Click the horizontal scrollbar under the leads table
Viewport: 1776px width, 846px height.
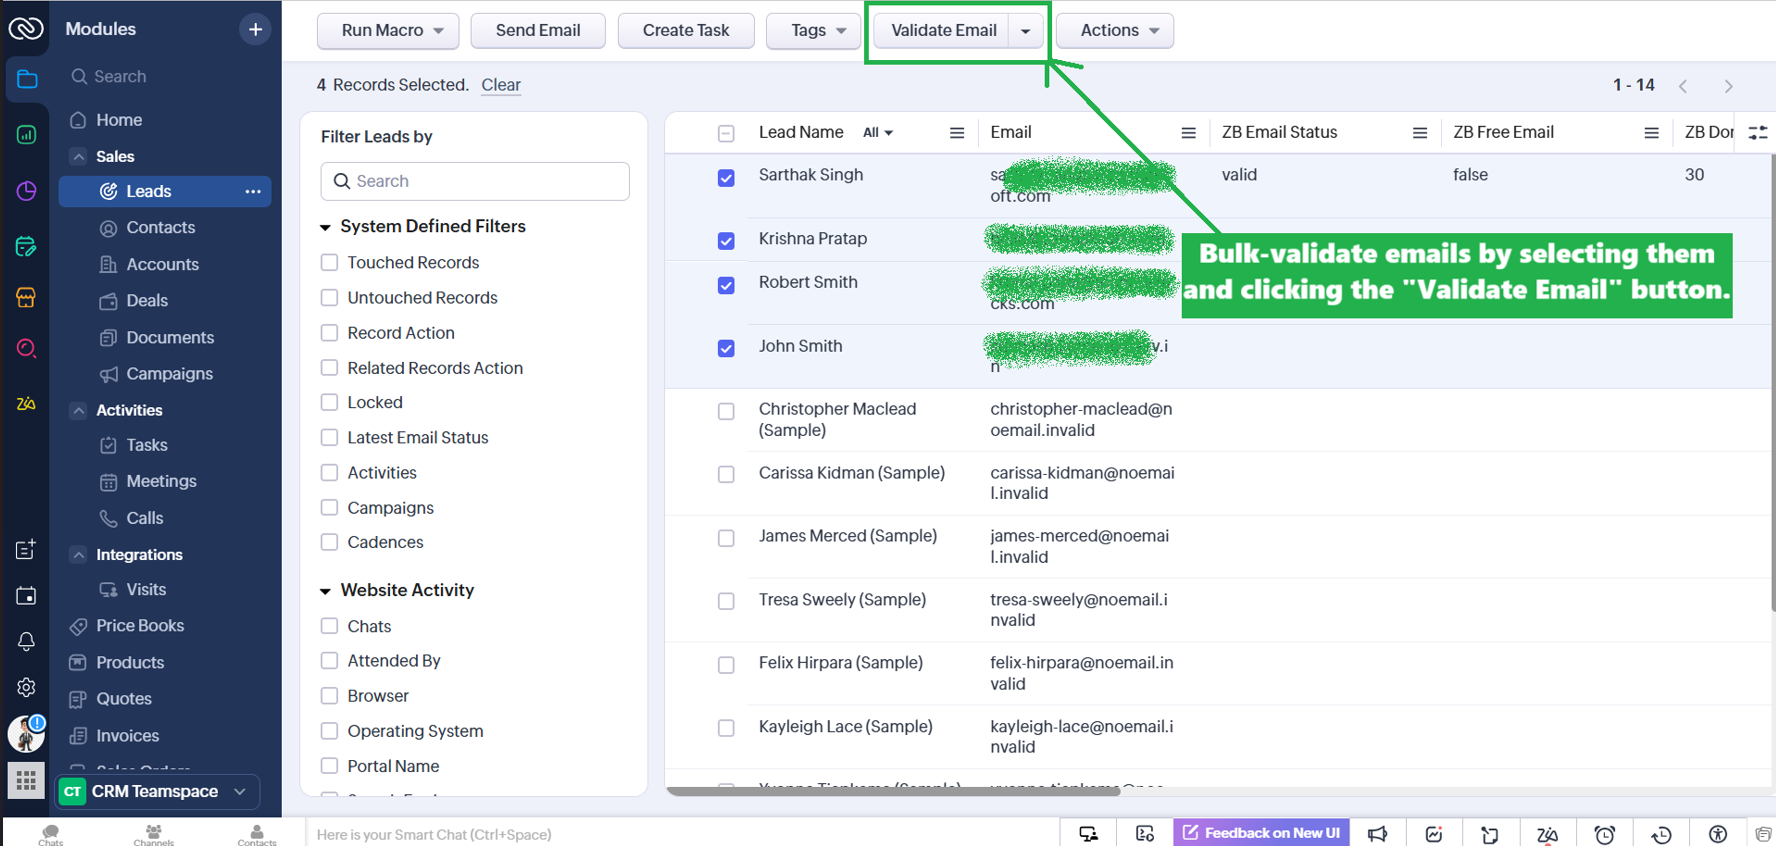[892, 791]
